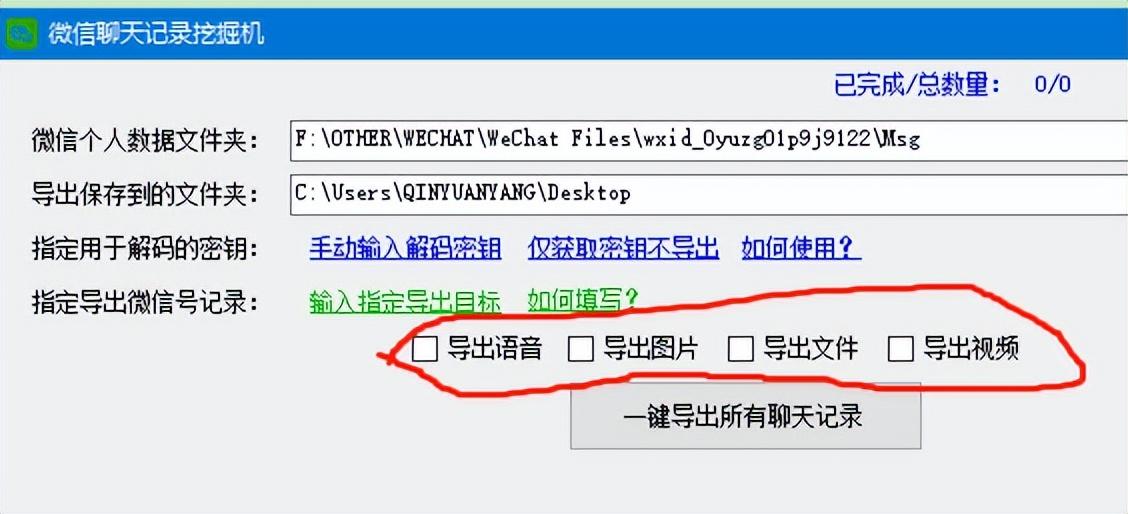Click the 指定导出微信号记录 label

pyautogui.click(x=145, y=303)
